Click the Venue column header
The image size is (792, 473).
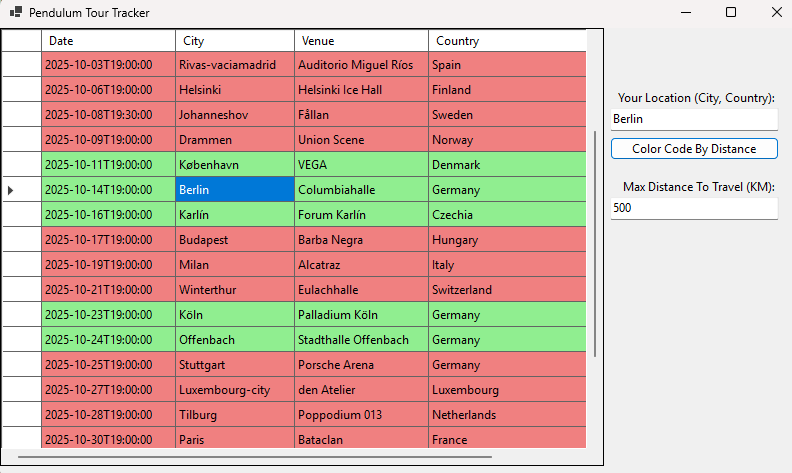pos(361,41)
